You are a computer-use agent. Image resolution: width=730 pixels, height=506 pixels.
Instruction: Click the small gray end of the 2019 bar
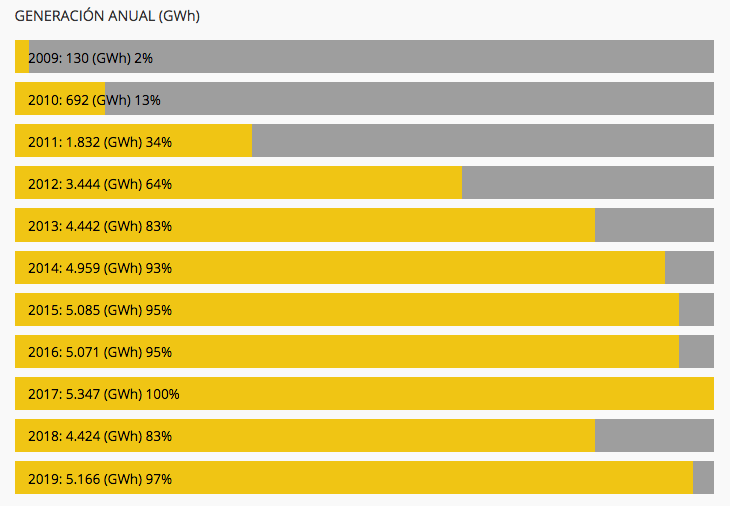coord(703,478)
